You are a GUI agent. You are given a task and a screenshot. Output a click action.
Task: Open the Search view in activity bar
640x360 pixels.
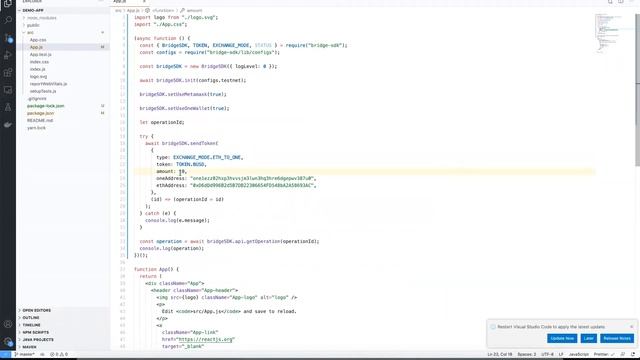8,20
